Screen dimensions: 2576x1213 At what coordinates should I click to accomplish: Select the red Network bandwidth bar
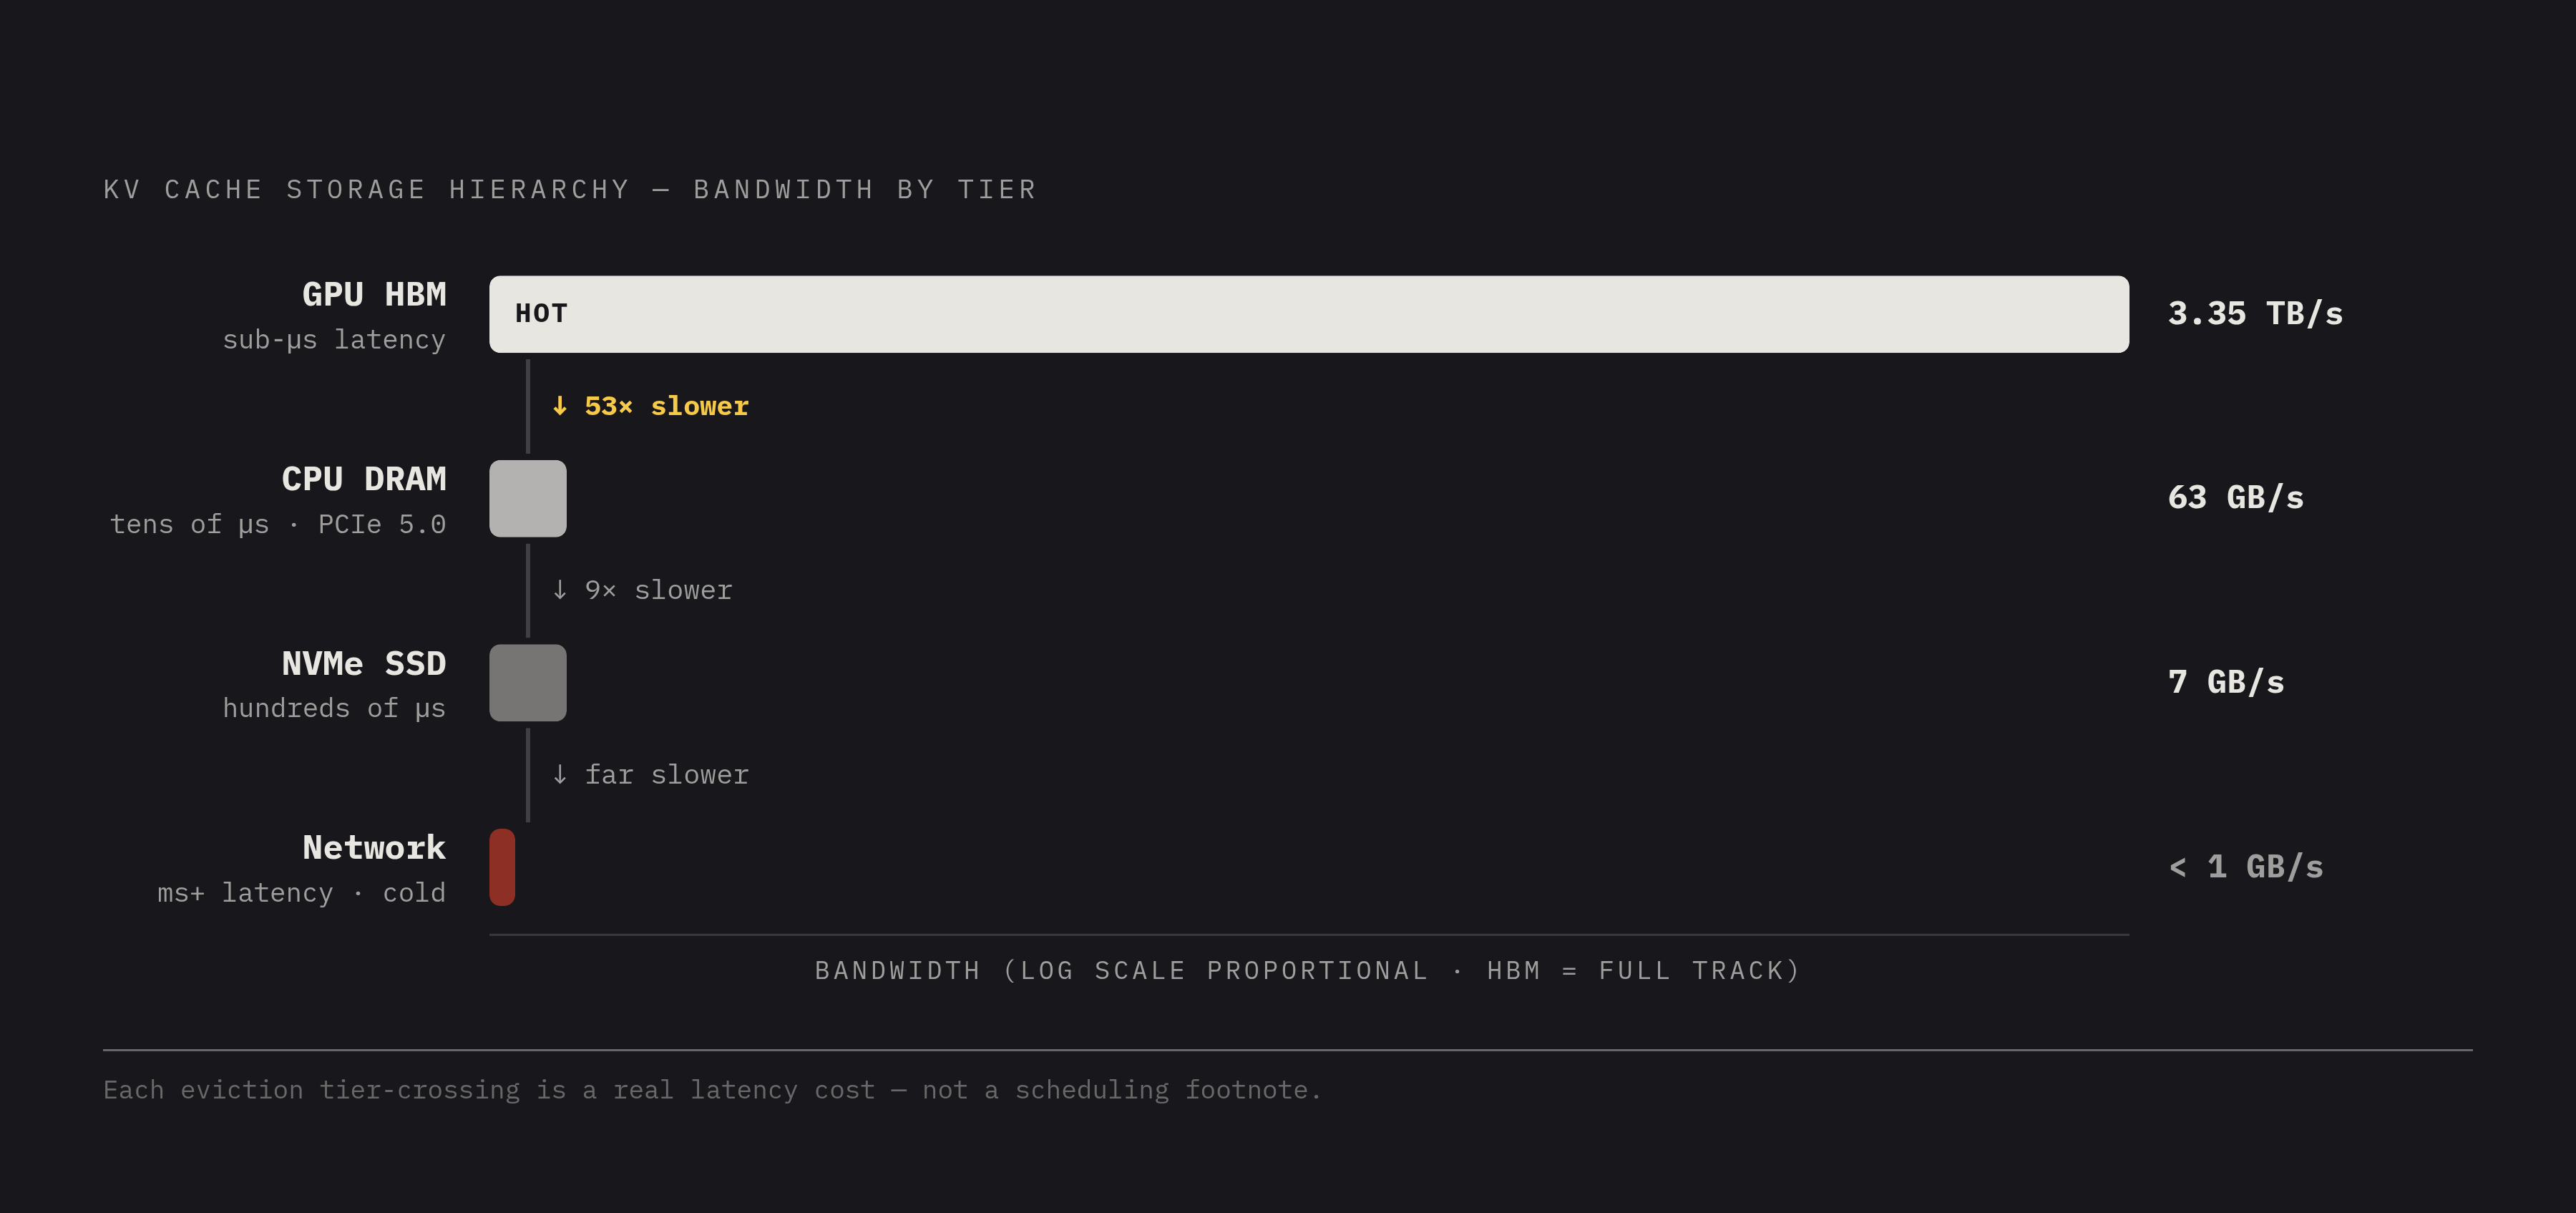pos(502,867)
